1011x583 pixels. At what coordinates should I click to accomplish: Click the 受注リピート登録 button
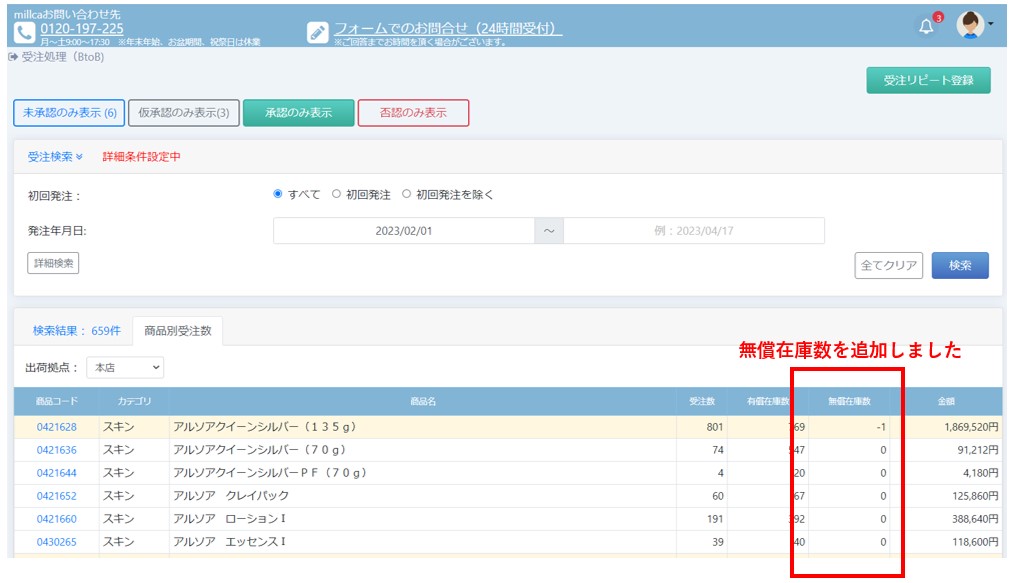tap(928, 80)
